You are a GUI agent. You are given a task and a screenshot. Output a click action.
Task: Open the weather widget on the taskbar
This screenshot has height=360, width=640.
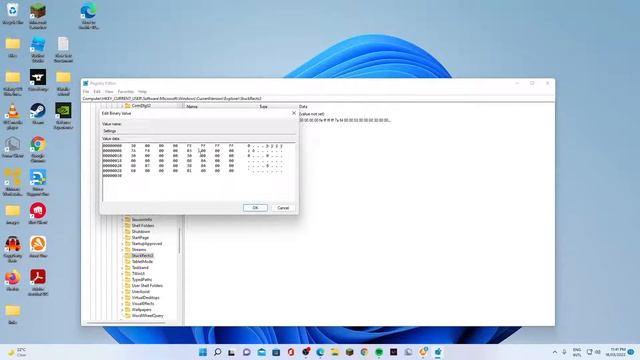point(17,352)
